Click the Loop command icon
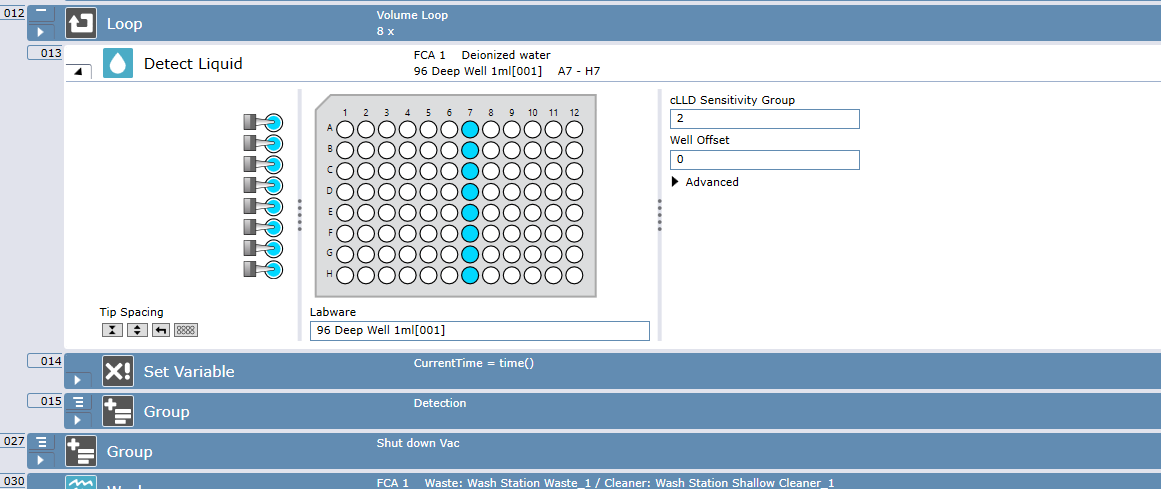Viewport: 1161px width, 489px height. click(x=81, y=23)
